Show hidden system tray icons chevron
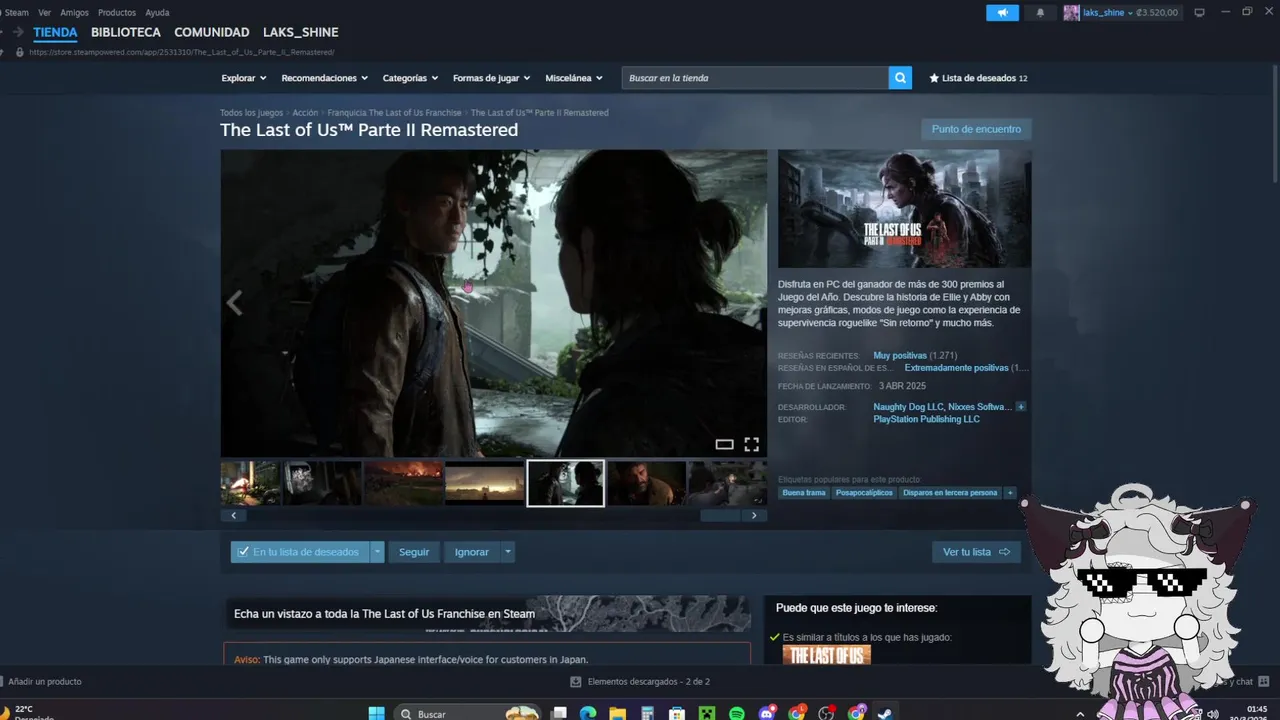 pos(1080,714)
